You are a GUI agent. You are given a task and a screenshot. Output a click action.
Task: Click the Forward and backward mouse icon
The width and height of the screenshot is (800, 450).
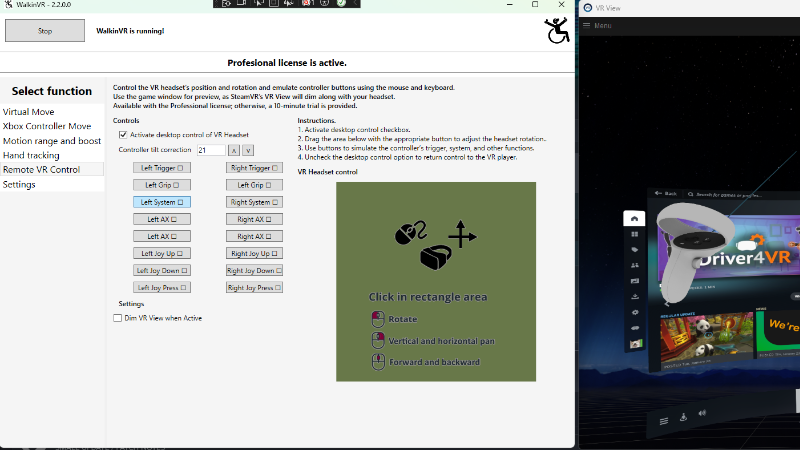377,362
